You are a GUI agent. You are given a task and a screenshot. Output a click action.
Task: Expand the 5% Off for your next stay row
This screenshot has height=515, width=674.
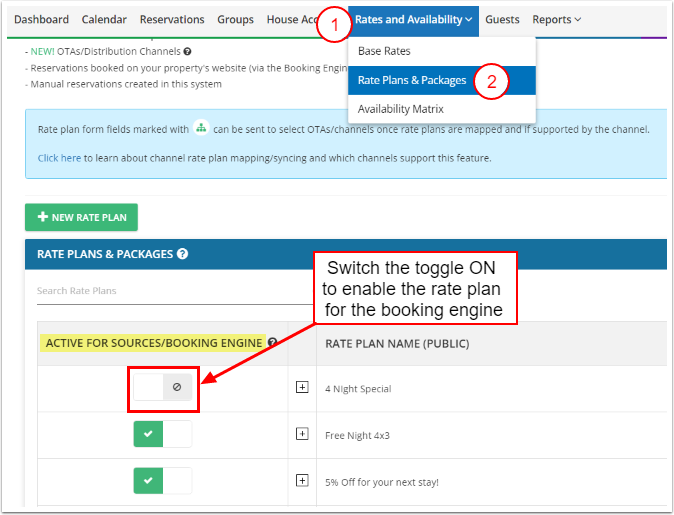pyautogui.click(x=302, y=480)
